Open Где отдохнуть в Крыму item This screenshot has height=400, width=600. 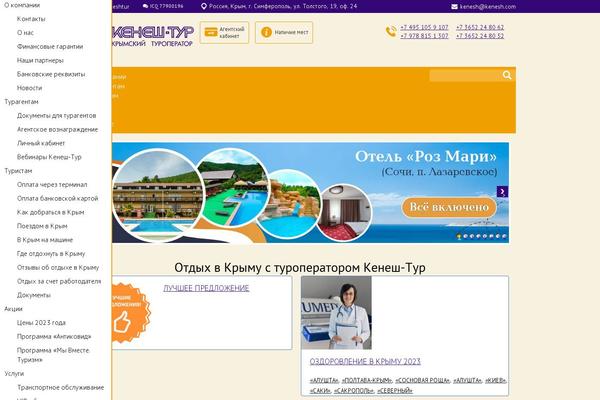pos(51,253)
